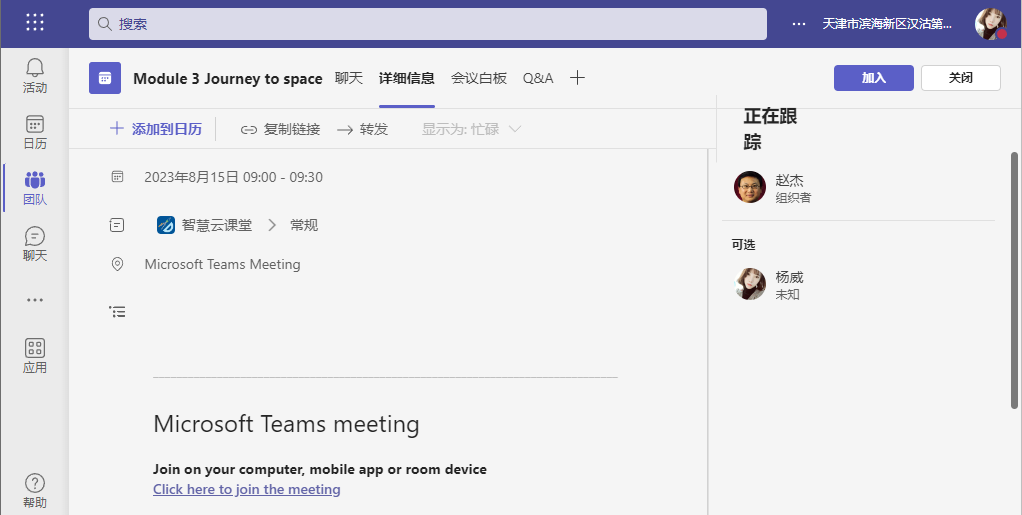Click the meeting title Module 3 Journey to space
This screenshot has width=1022, height=515.
tap(227, 78)
